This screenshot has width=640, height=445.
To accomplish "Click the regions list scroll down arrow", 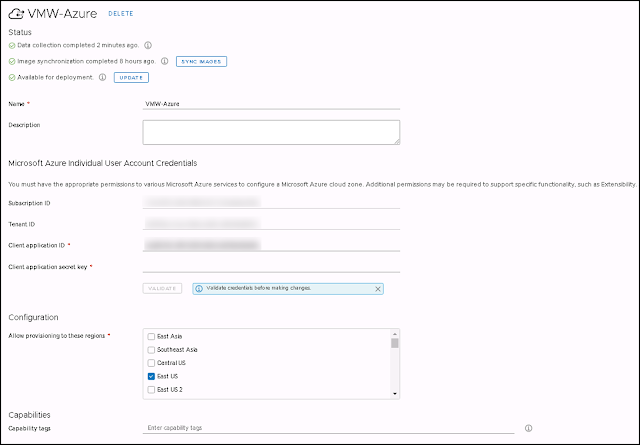I will pyautogui.click(x=395, y=394).
